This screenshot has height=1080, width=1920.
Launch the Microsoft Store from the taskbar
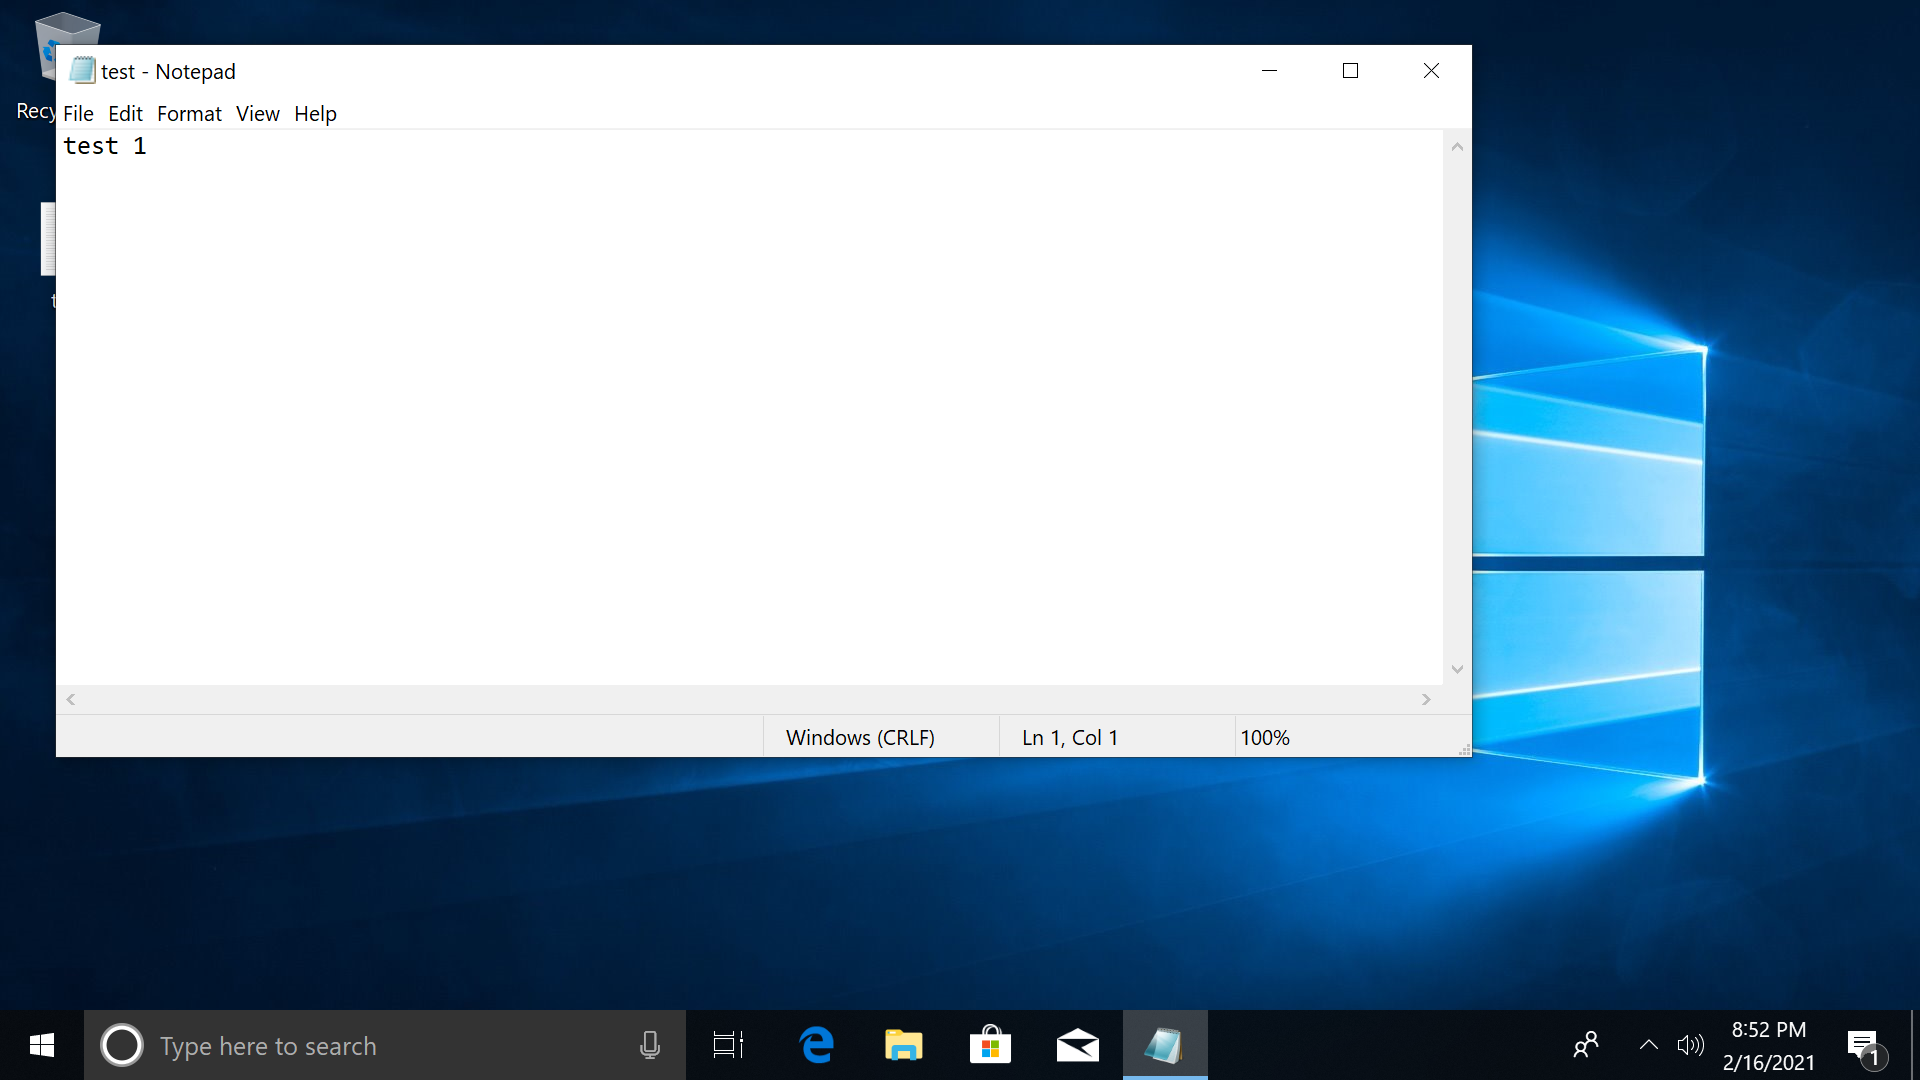coord(991,1045)
